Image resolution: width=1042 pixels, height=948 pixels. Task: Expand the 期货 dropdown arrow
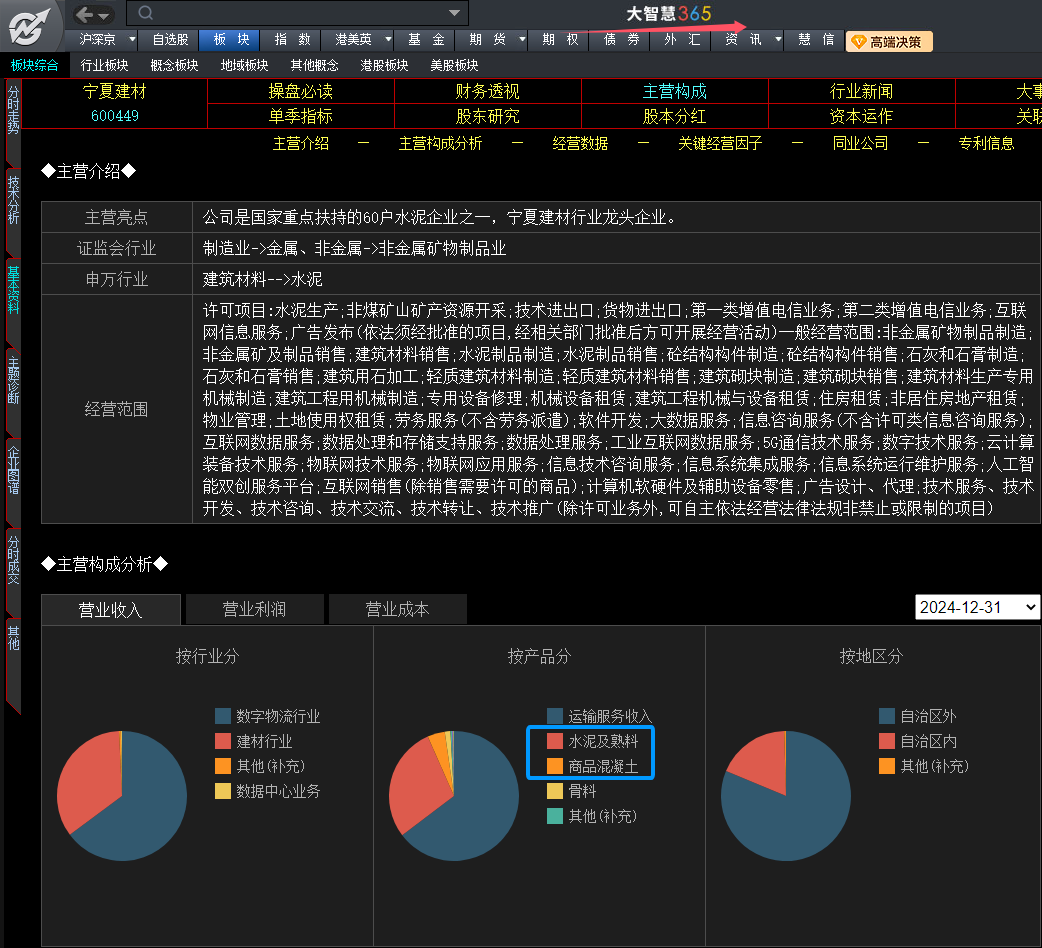(x=522, y=39)
